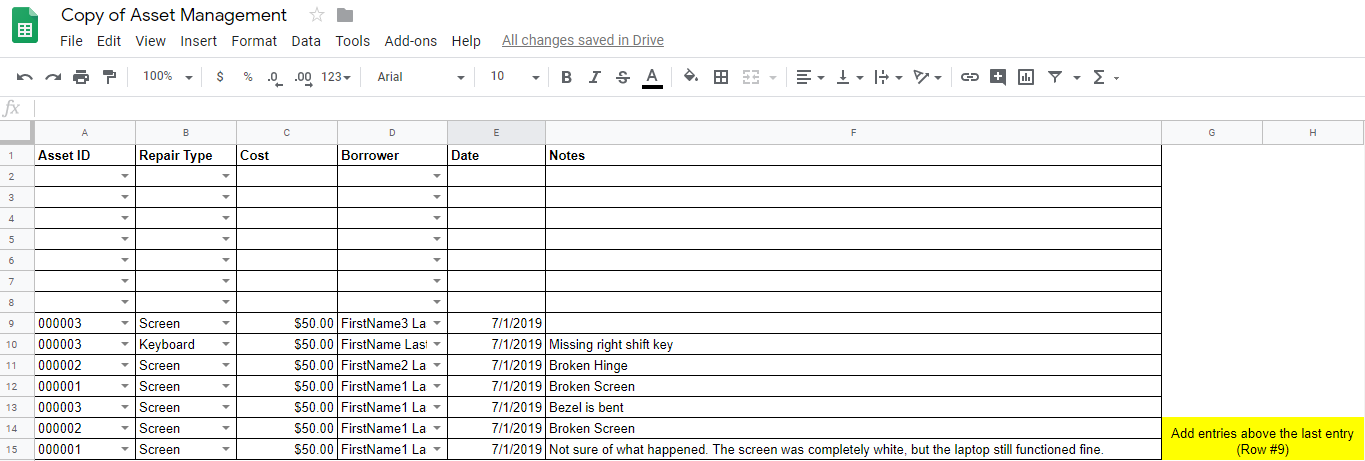Viewport: 1365px width, 461px height.
Task: Open the fill color picker
Action: pyautogui.click(x=690, y=77)
